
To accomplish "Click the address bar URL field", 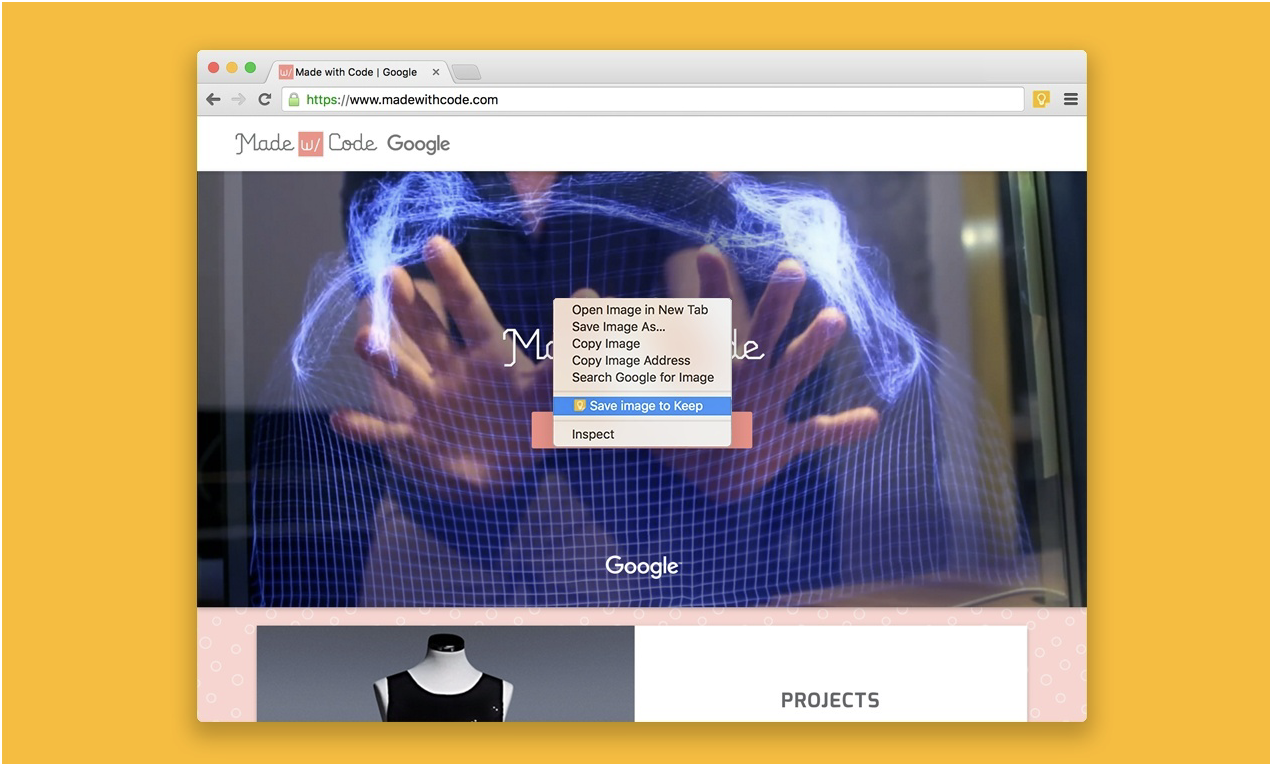I will coord(653,99).
